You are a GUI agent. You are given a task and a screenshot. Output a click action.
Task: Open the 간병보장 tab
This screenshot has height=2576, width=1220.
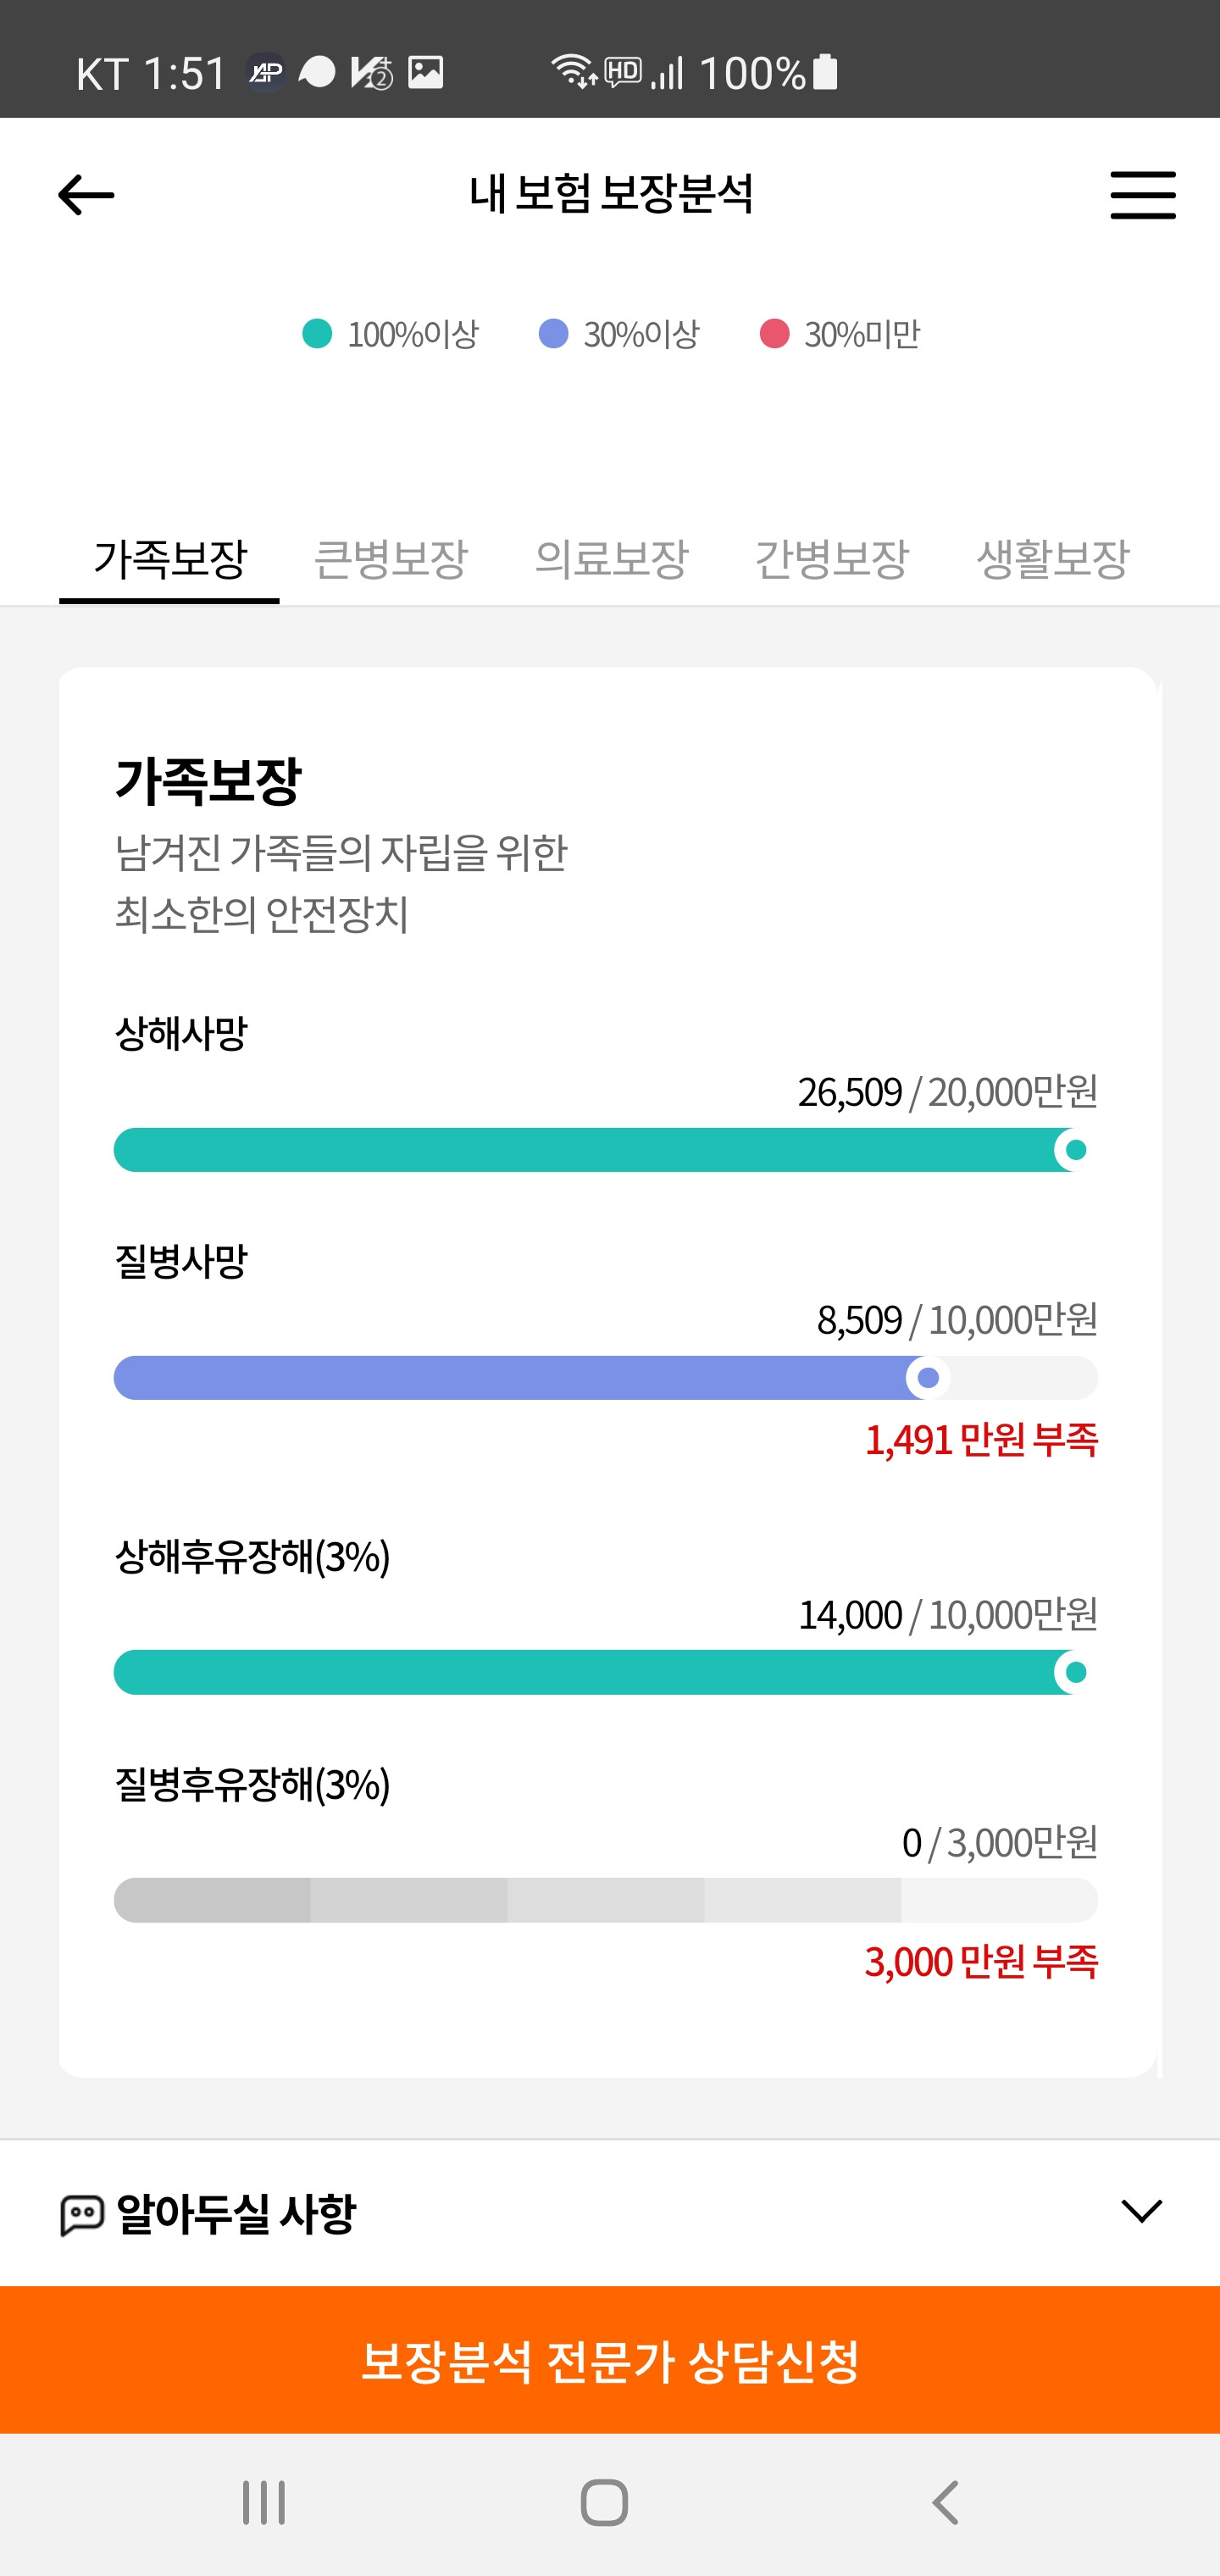tap(831, 559)
